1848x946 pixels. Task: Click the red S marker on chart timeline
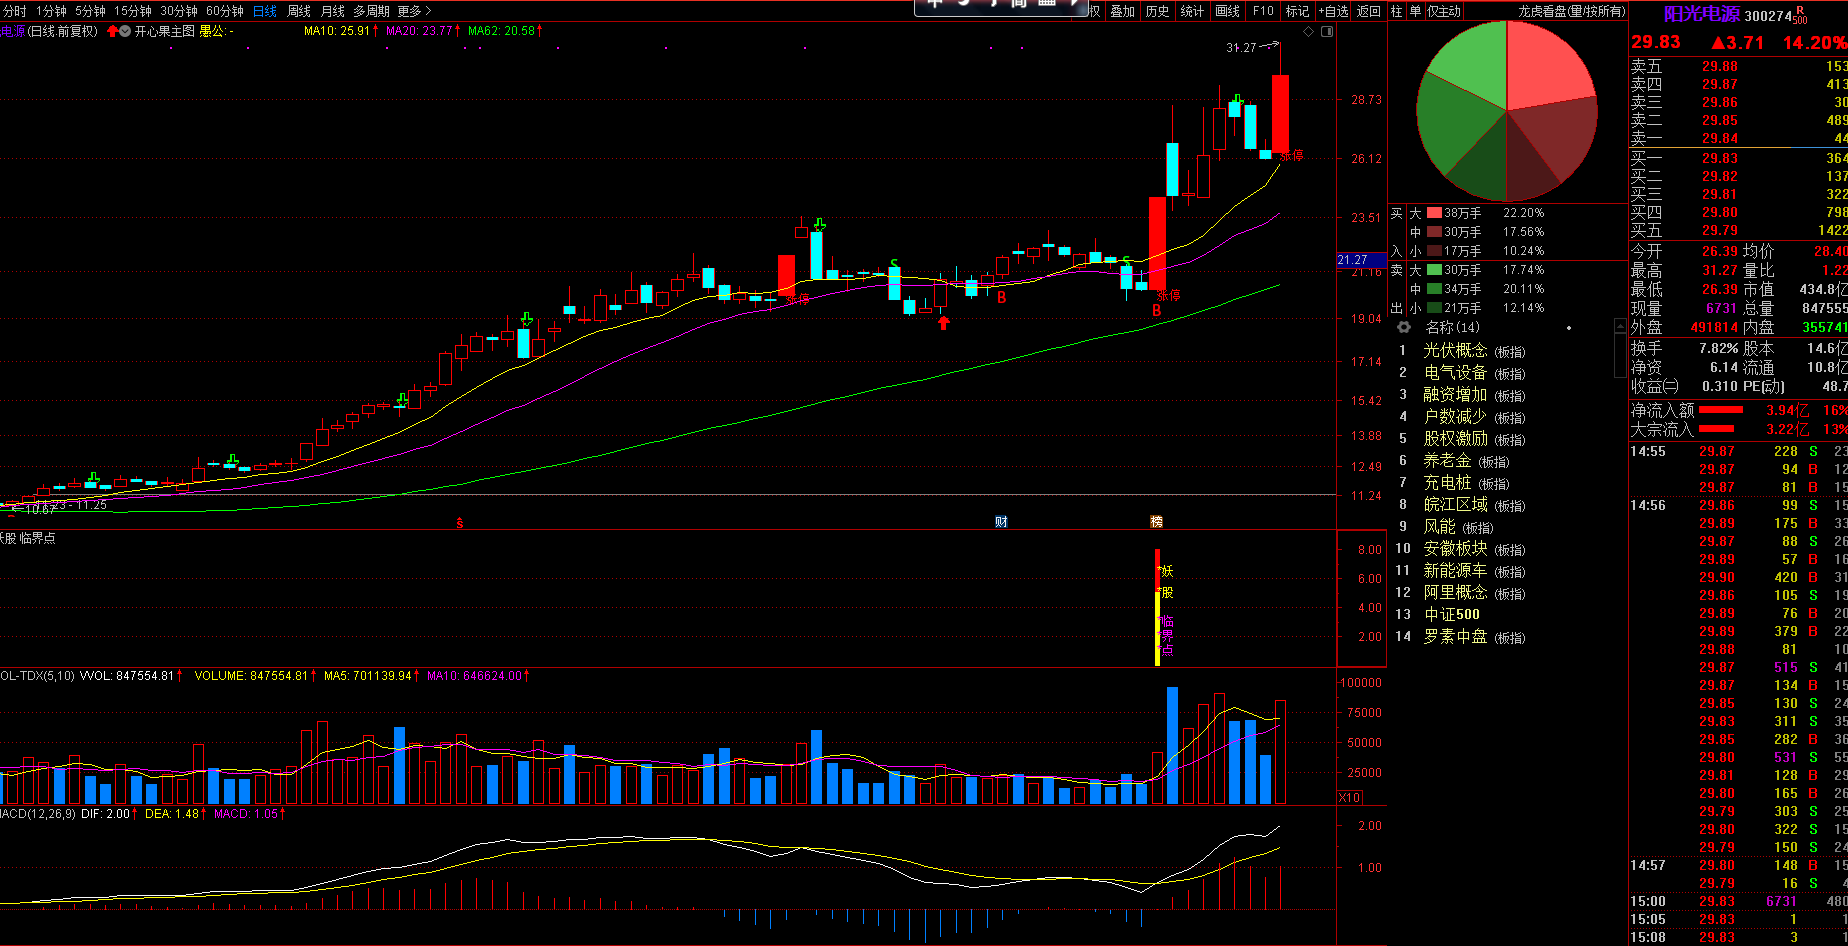tap(460, 522)
